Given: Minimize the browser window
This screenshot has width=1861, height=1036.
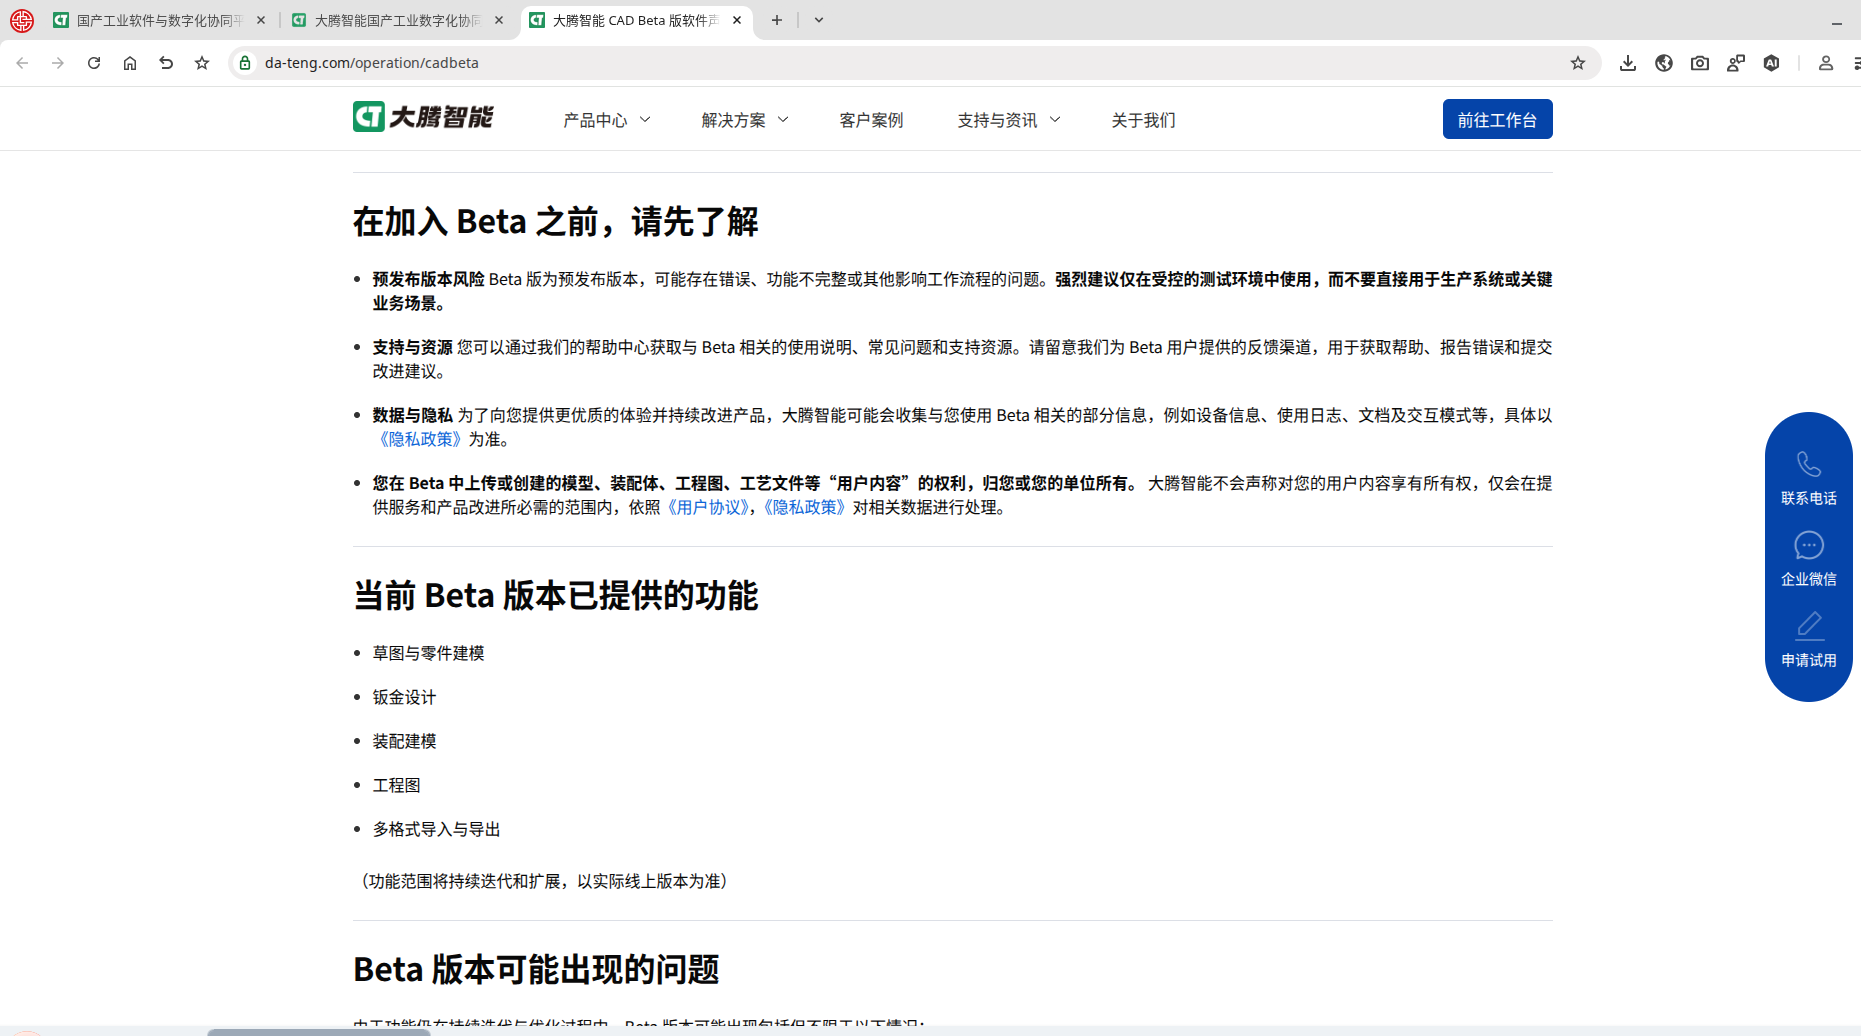Looking at the screenshot, I should [1837, 21].
